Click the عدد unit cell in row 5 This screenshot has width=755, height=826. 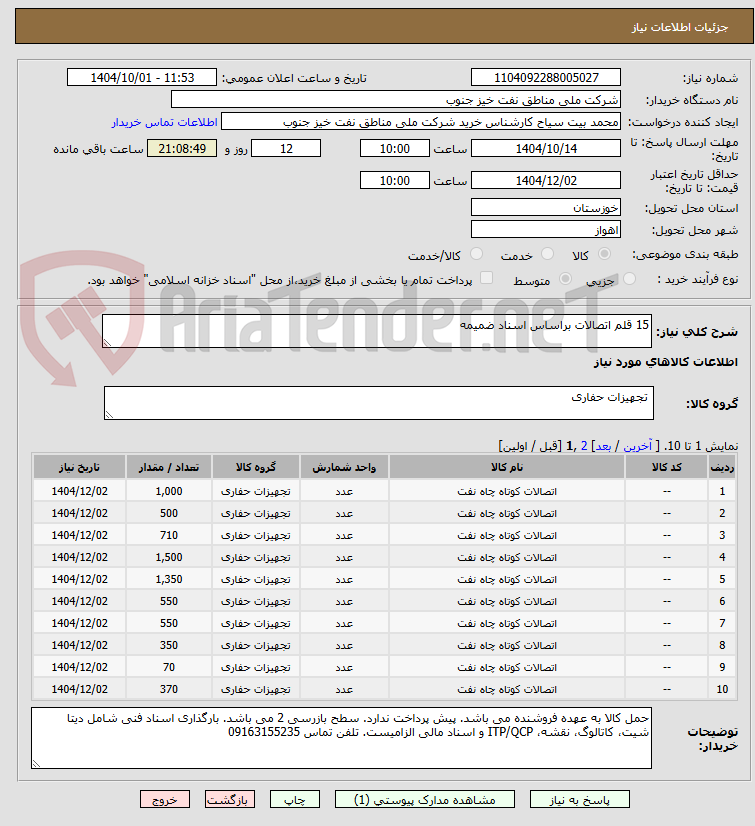click(x=344, y=579)
